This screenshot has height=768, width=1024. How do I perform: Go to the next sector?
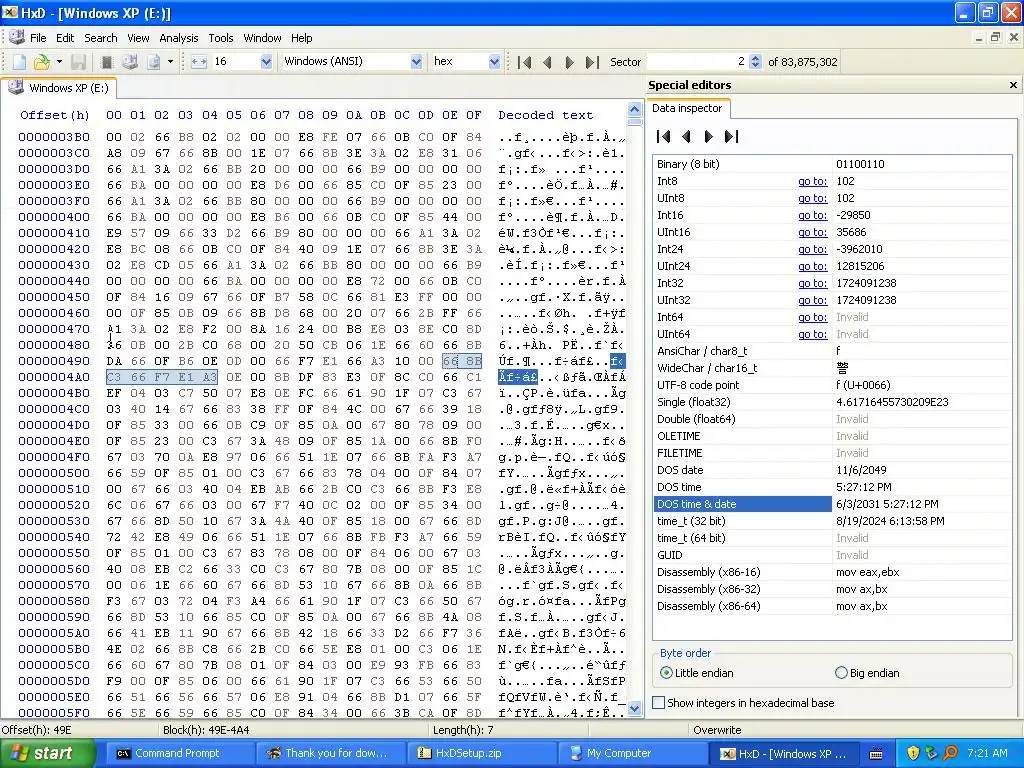point(569,62)
